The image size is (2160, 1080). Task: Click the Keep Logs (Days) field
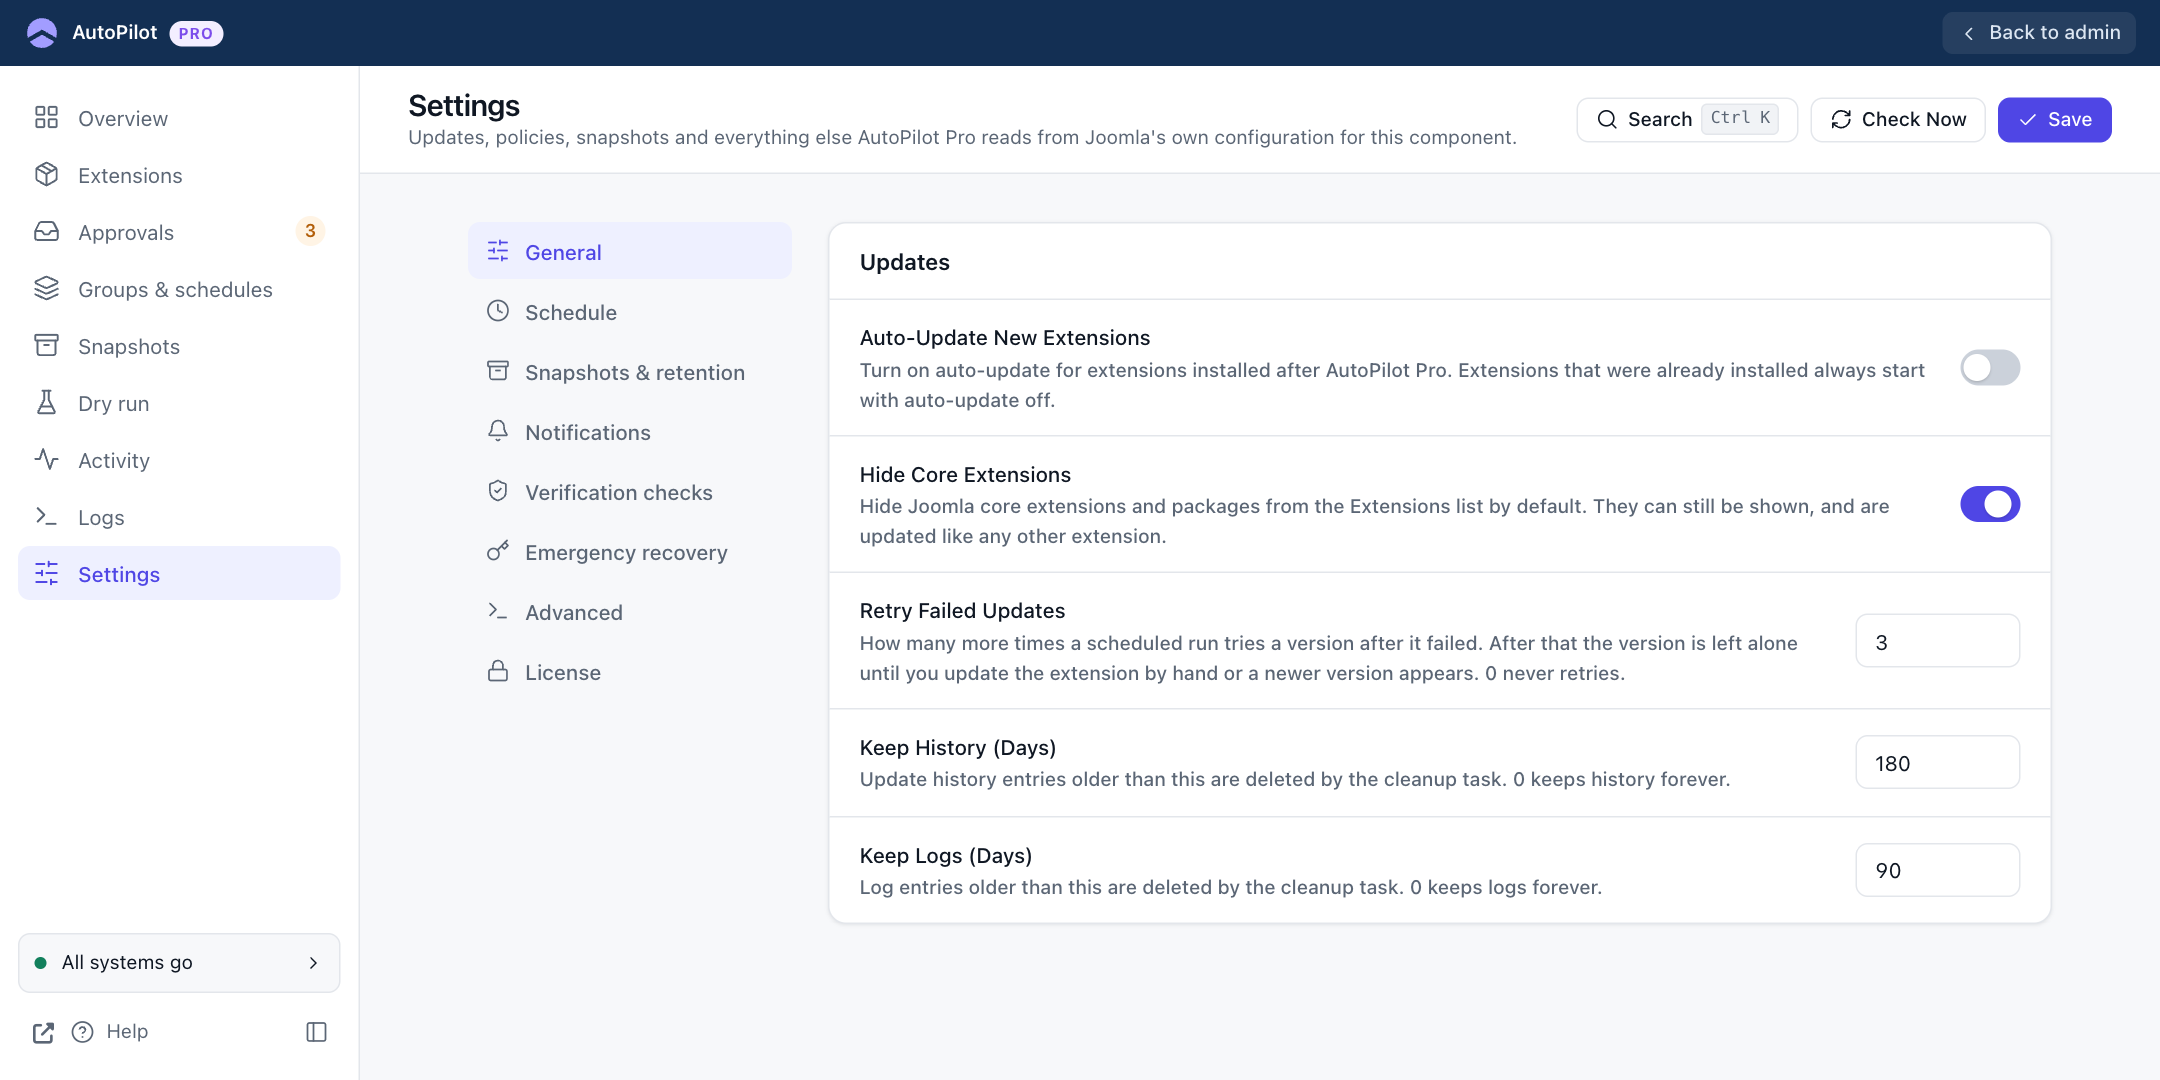tap(1938, 870)
